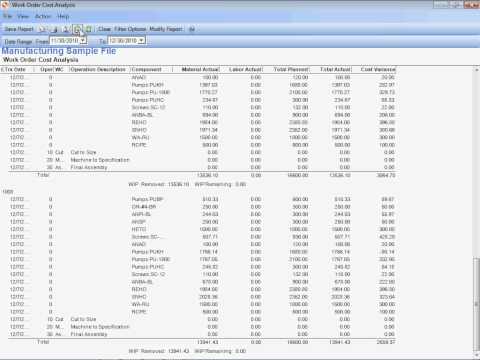Image resolution: width=480 pixels, height=360 pixels.
Task: Click the Pumps:PUBP component cell
Action: click(x=147, y=199)
